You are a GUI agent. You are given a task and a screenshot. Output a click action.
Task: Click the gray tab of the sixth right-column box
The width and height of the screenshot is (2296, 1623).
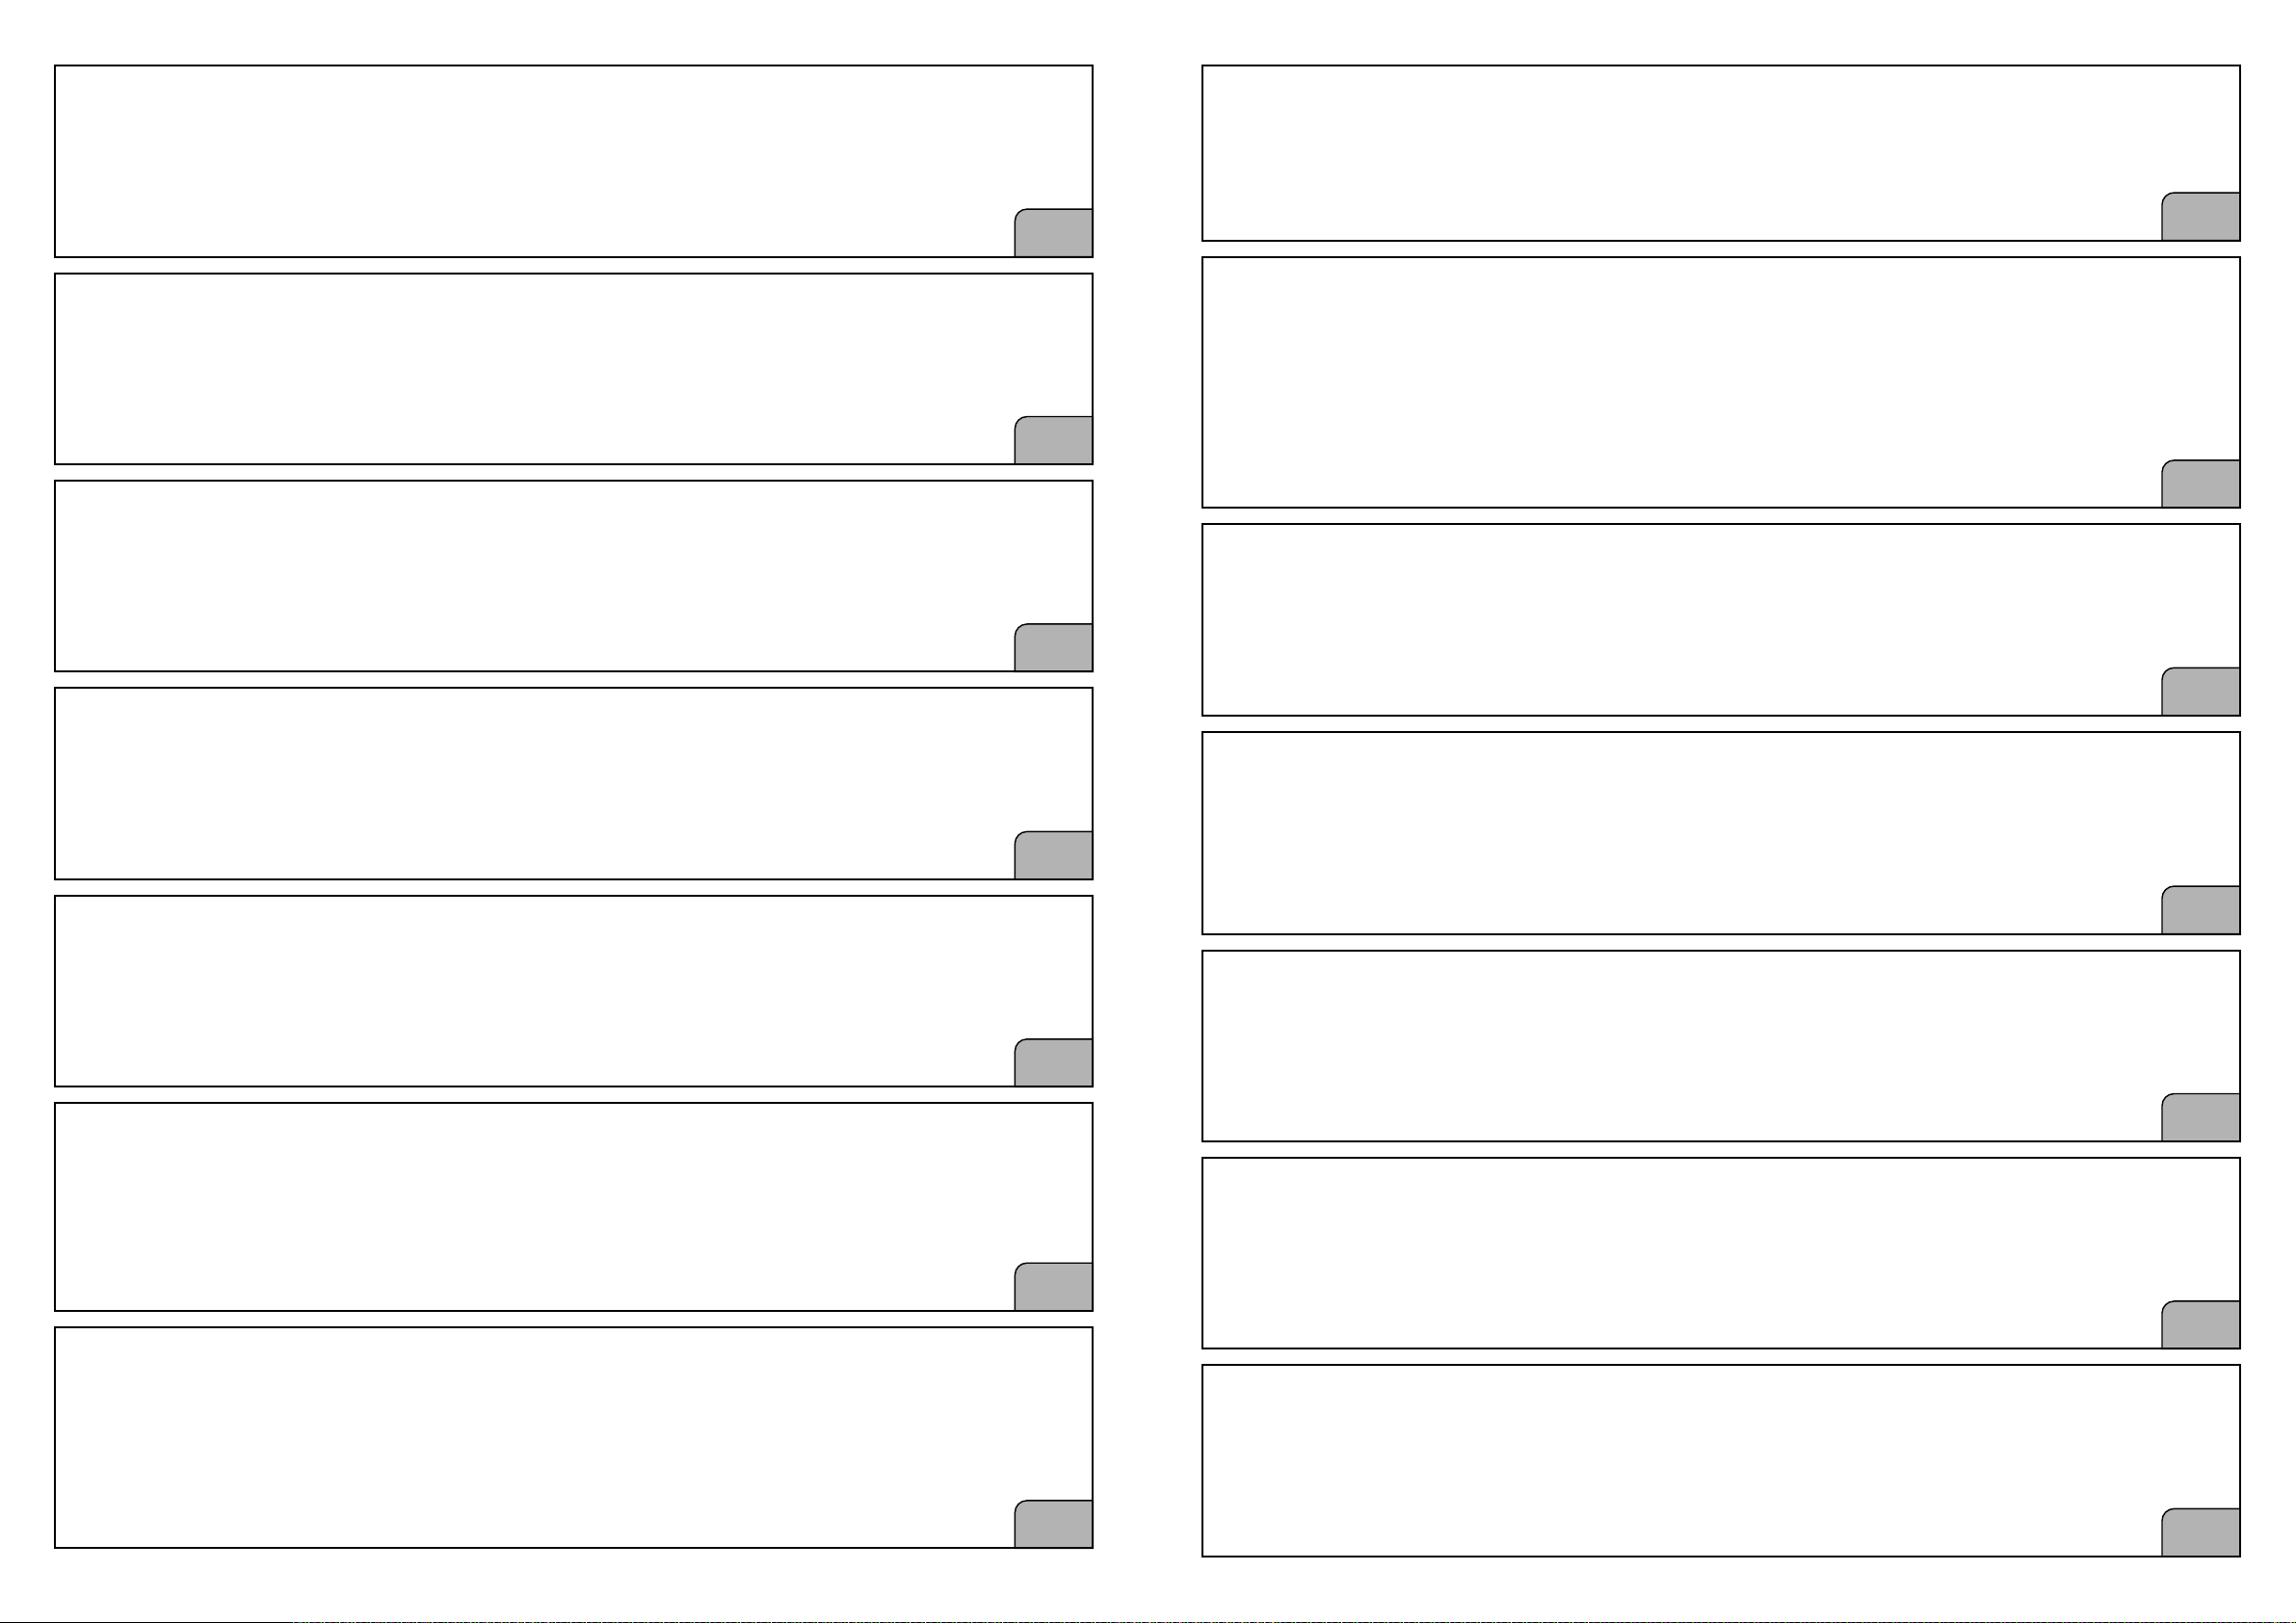(x=2200, y=1324)
